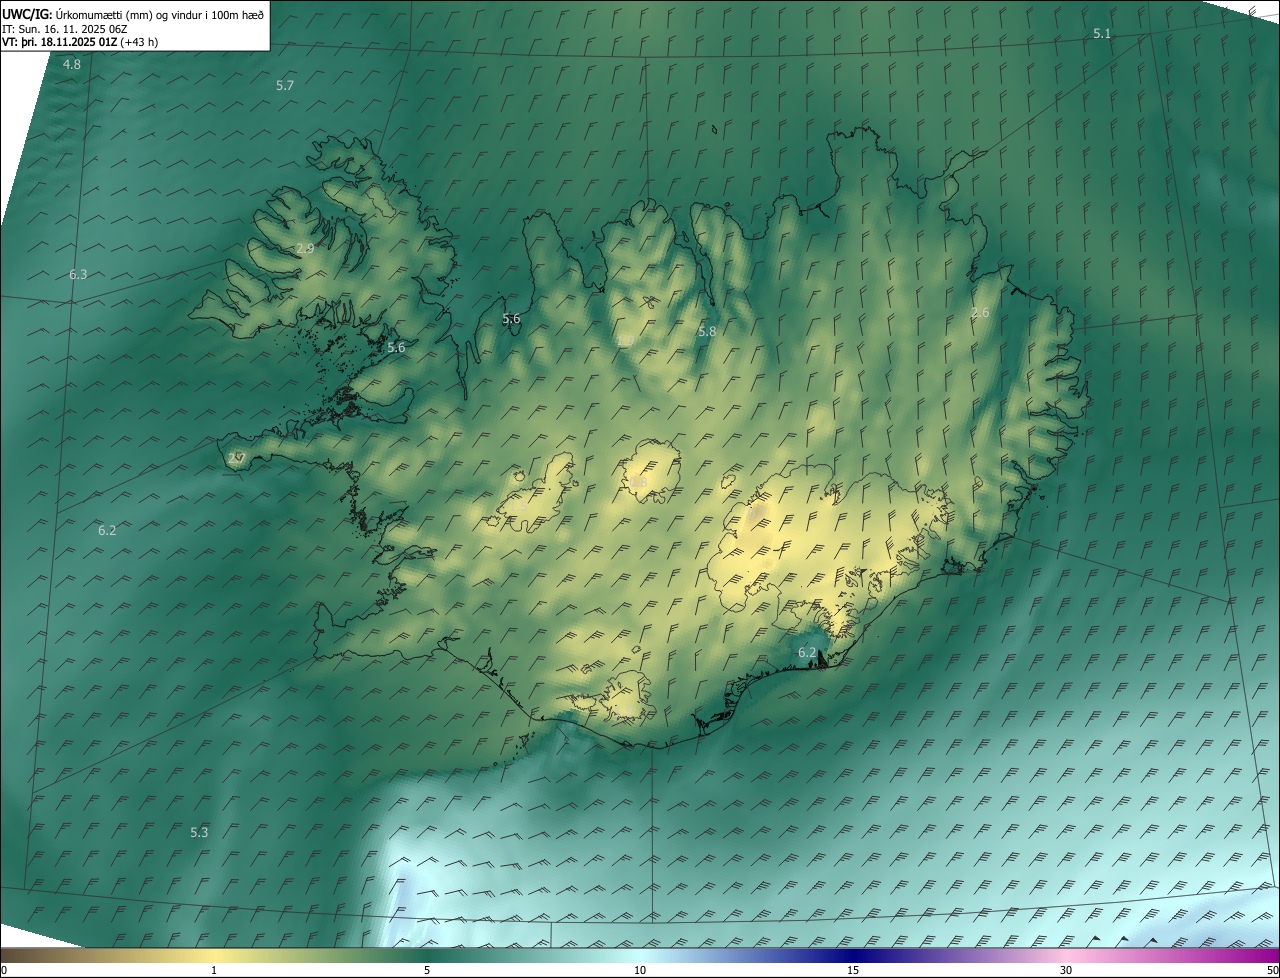Click the 15 mark on the color scale

(853, 971)
